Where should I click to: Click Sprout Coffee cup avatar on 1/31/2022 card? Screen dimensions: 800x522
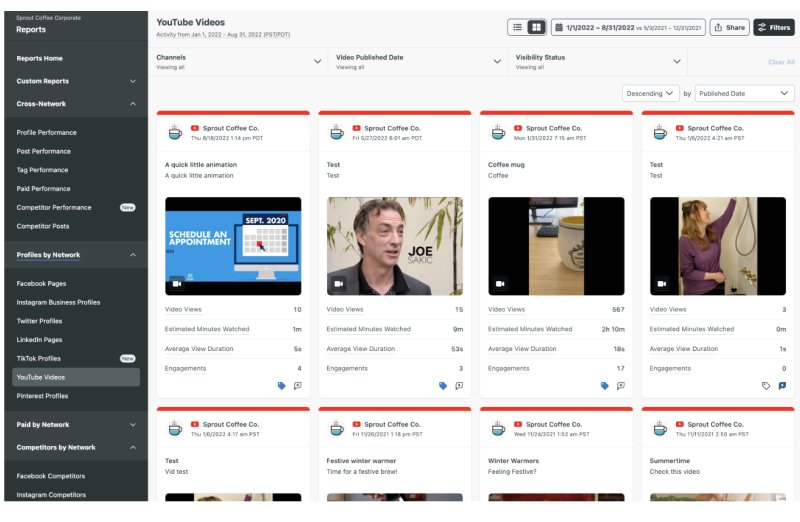[498, 132]
